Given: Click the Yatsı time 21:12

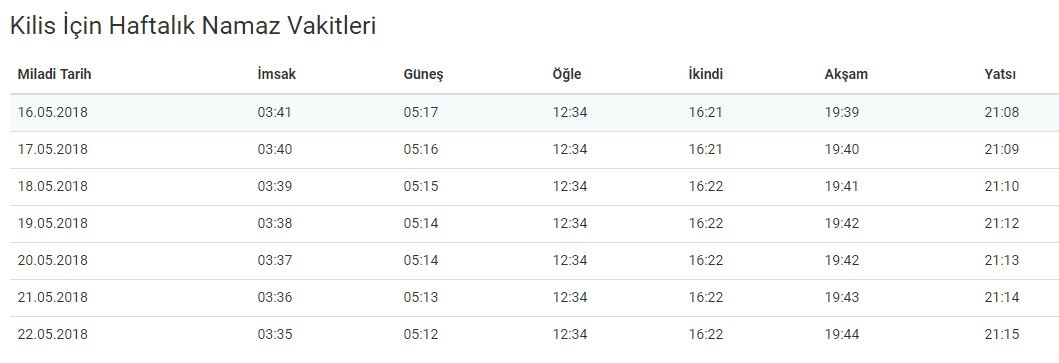Looking at the screenshot, I should 1002,223.
